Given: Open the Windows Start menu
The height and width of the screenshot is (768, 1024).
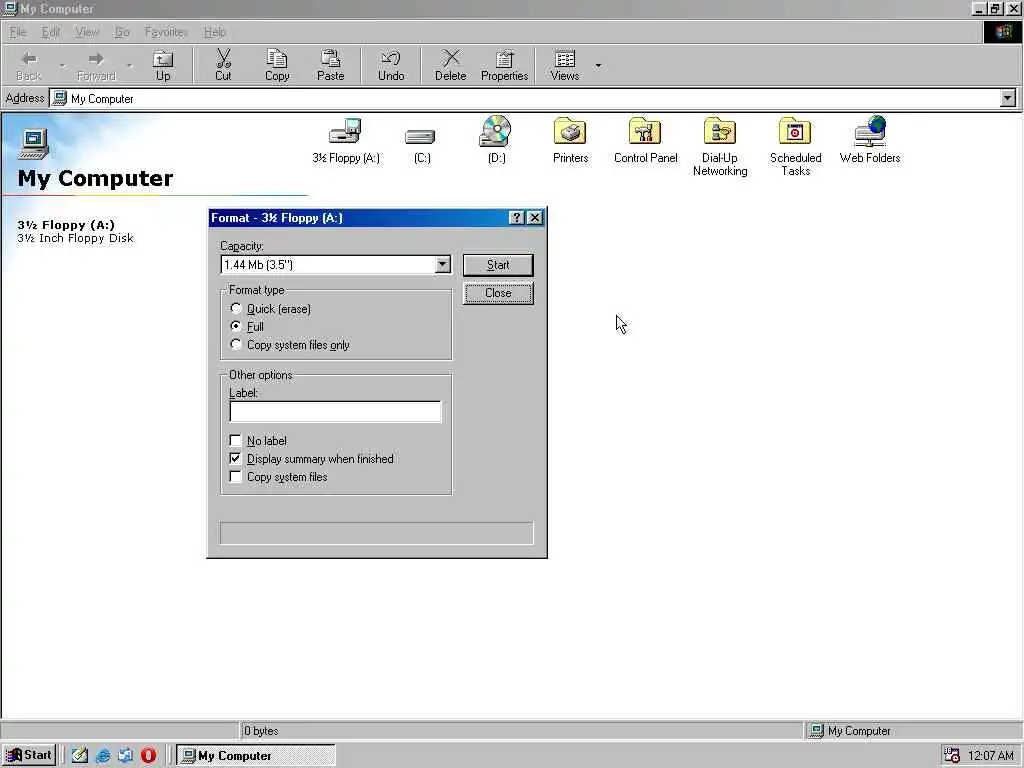Looking at the screenshot, I should [29, 755].
